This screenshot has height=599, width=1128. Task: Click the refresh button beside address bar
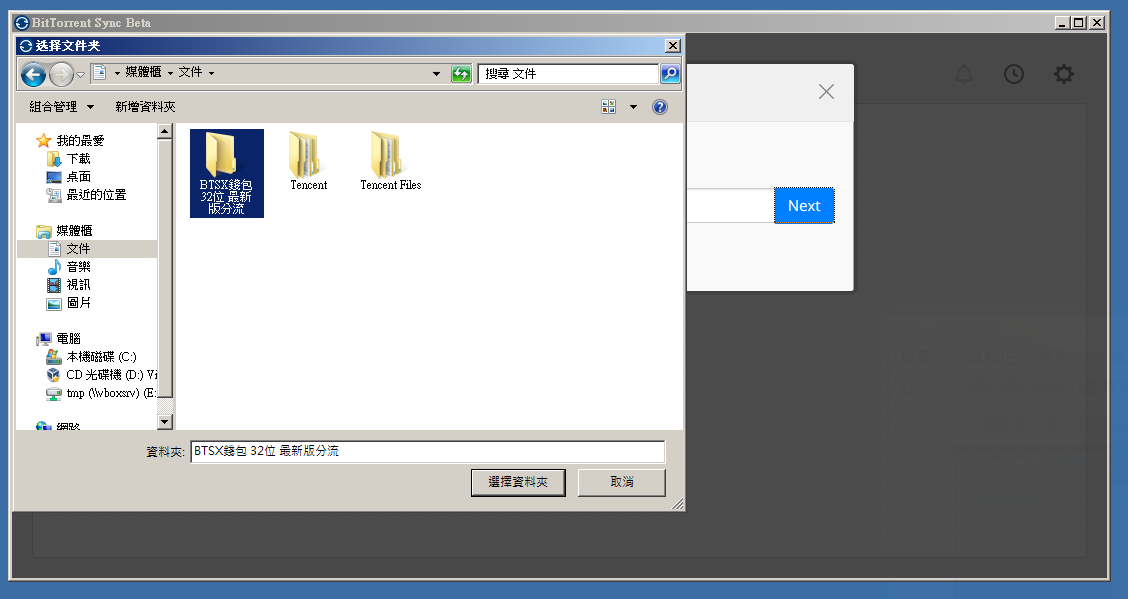pyautogui.click(x=461, y=73)
